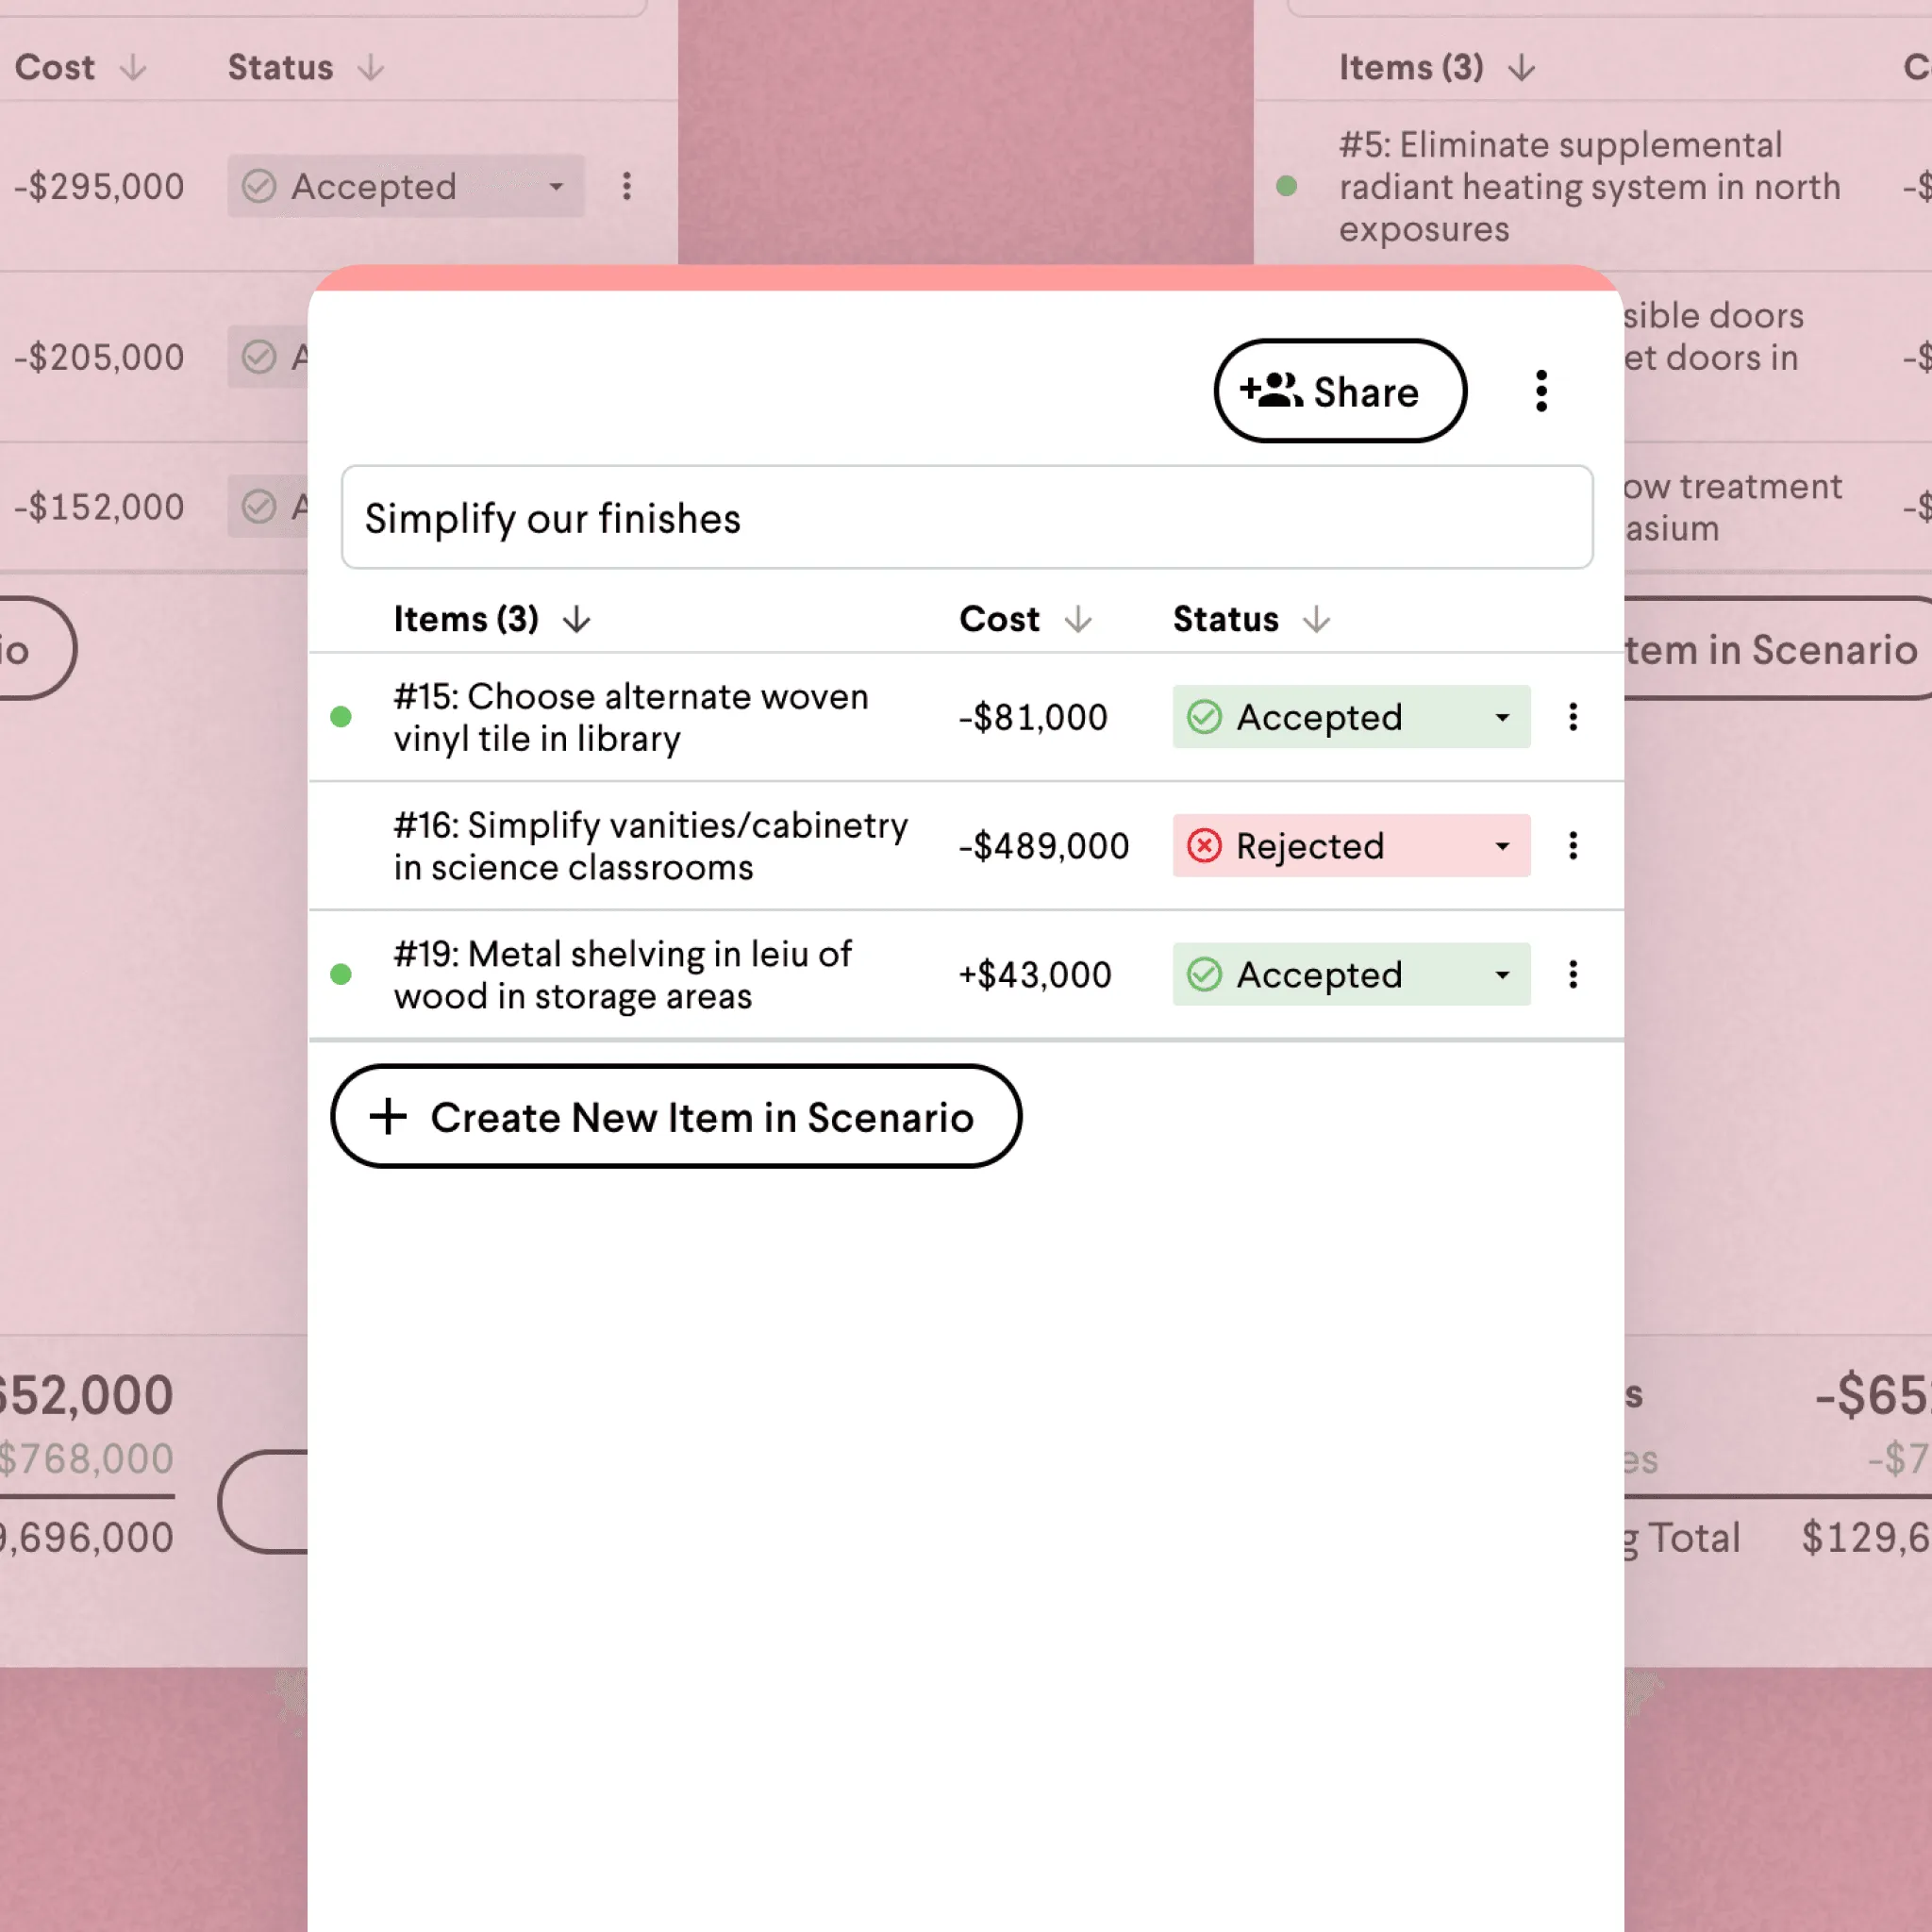Expand the Accepted dropdown for -$295,000 row
This screenshot has height=1932, width=1932.
[558, 186]
